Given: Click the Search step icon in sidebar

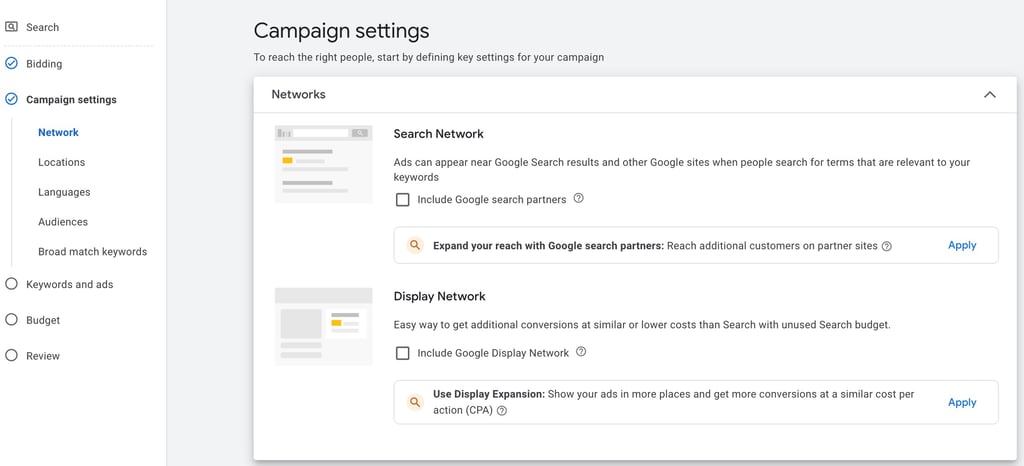Looking at the screenshot, I should 12,27.
